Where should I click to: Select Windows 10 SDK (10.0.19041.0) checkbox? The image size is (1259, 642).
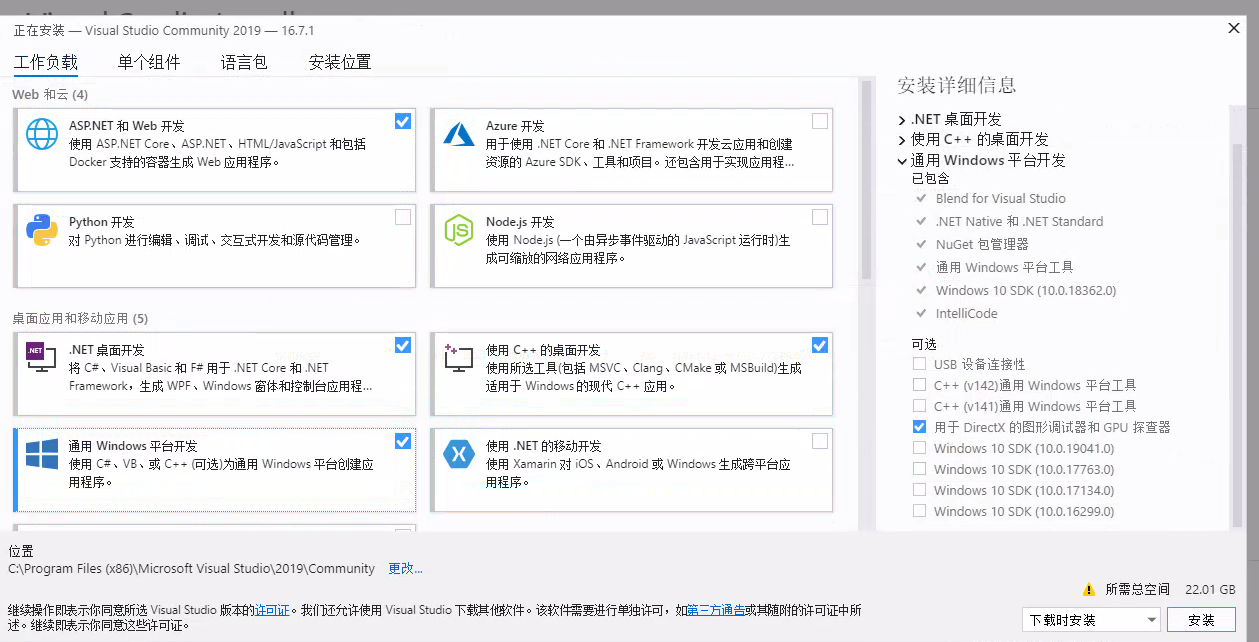point(919,448)
